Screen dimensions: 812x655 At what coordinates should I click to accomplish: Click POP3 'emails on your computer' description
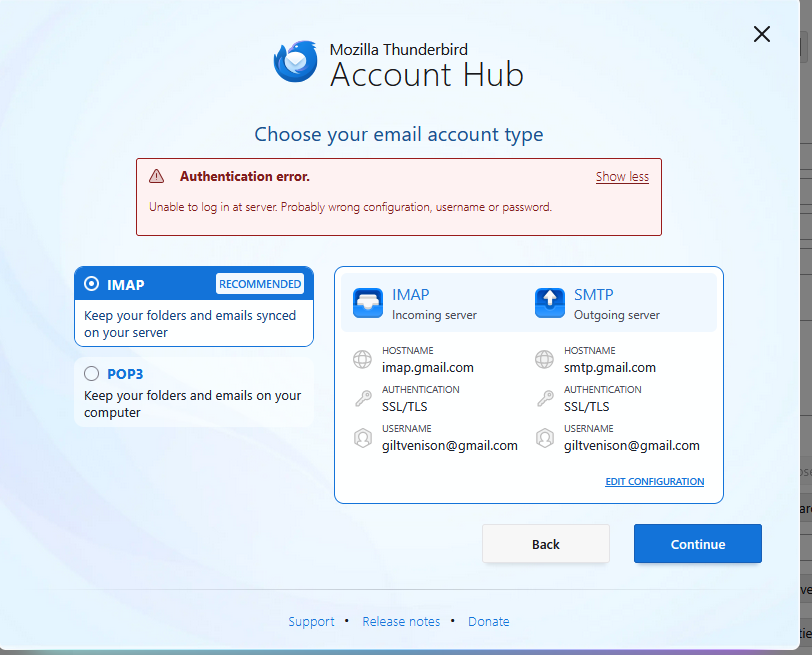[193, 404]
